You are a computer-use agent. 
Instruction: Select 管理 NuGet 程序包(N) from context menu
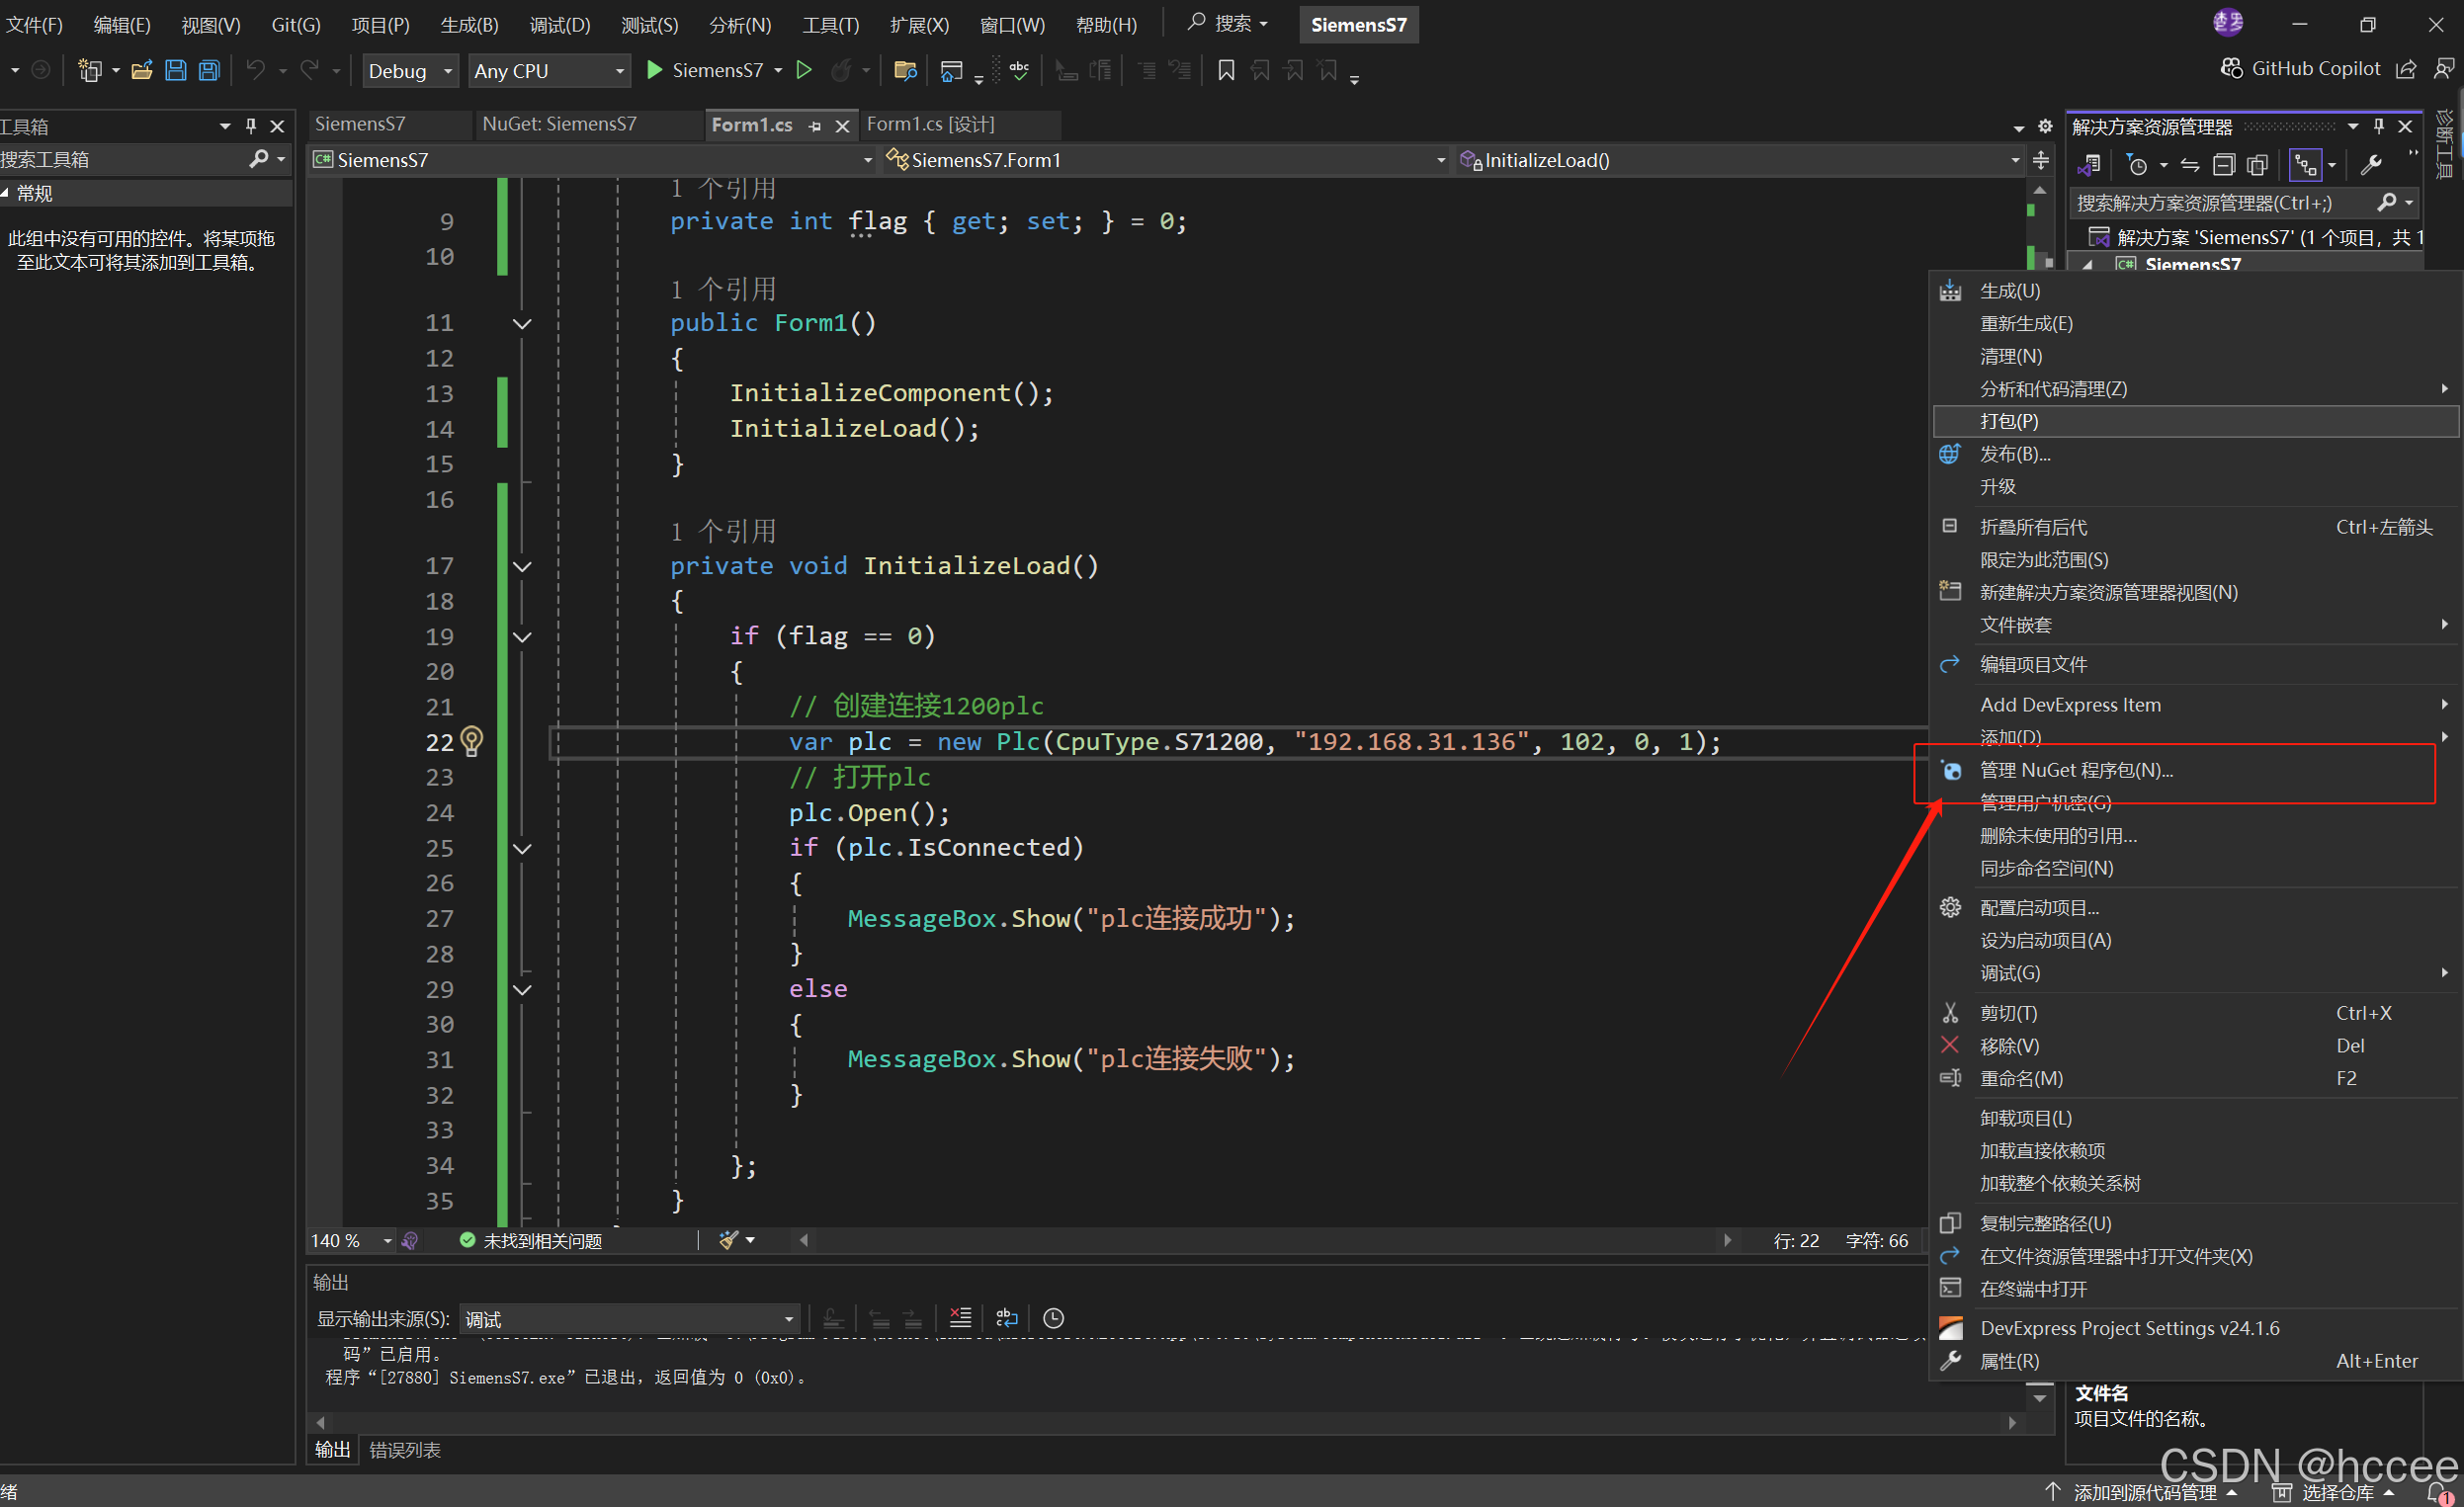2076,770
